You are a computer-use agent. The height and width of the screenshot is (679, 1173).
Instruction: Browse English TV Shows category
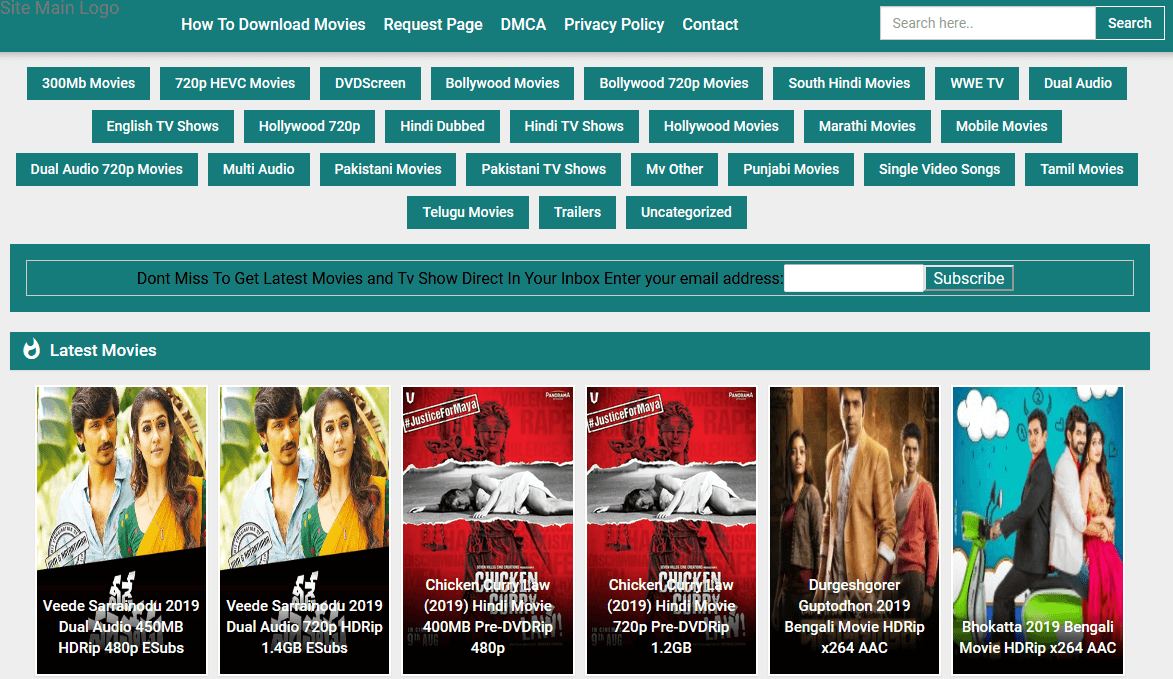[162, 126]
